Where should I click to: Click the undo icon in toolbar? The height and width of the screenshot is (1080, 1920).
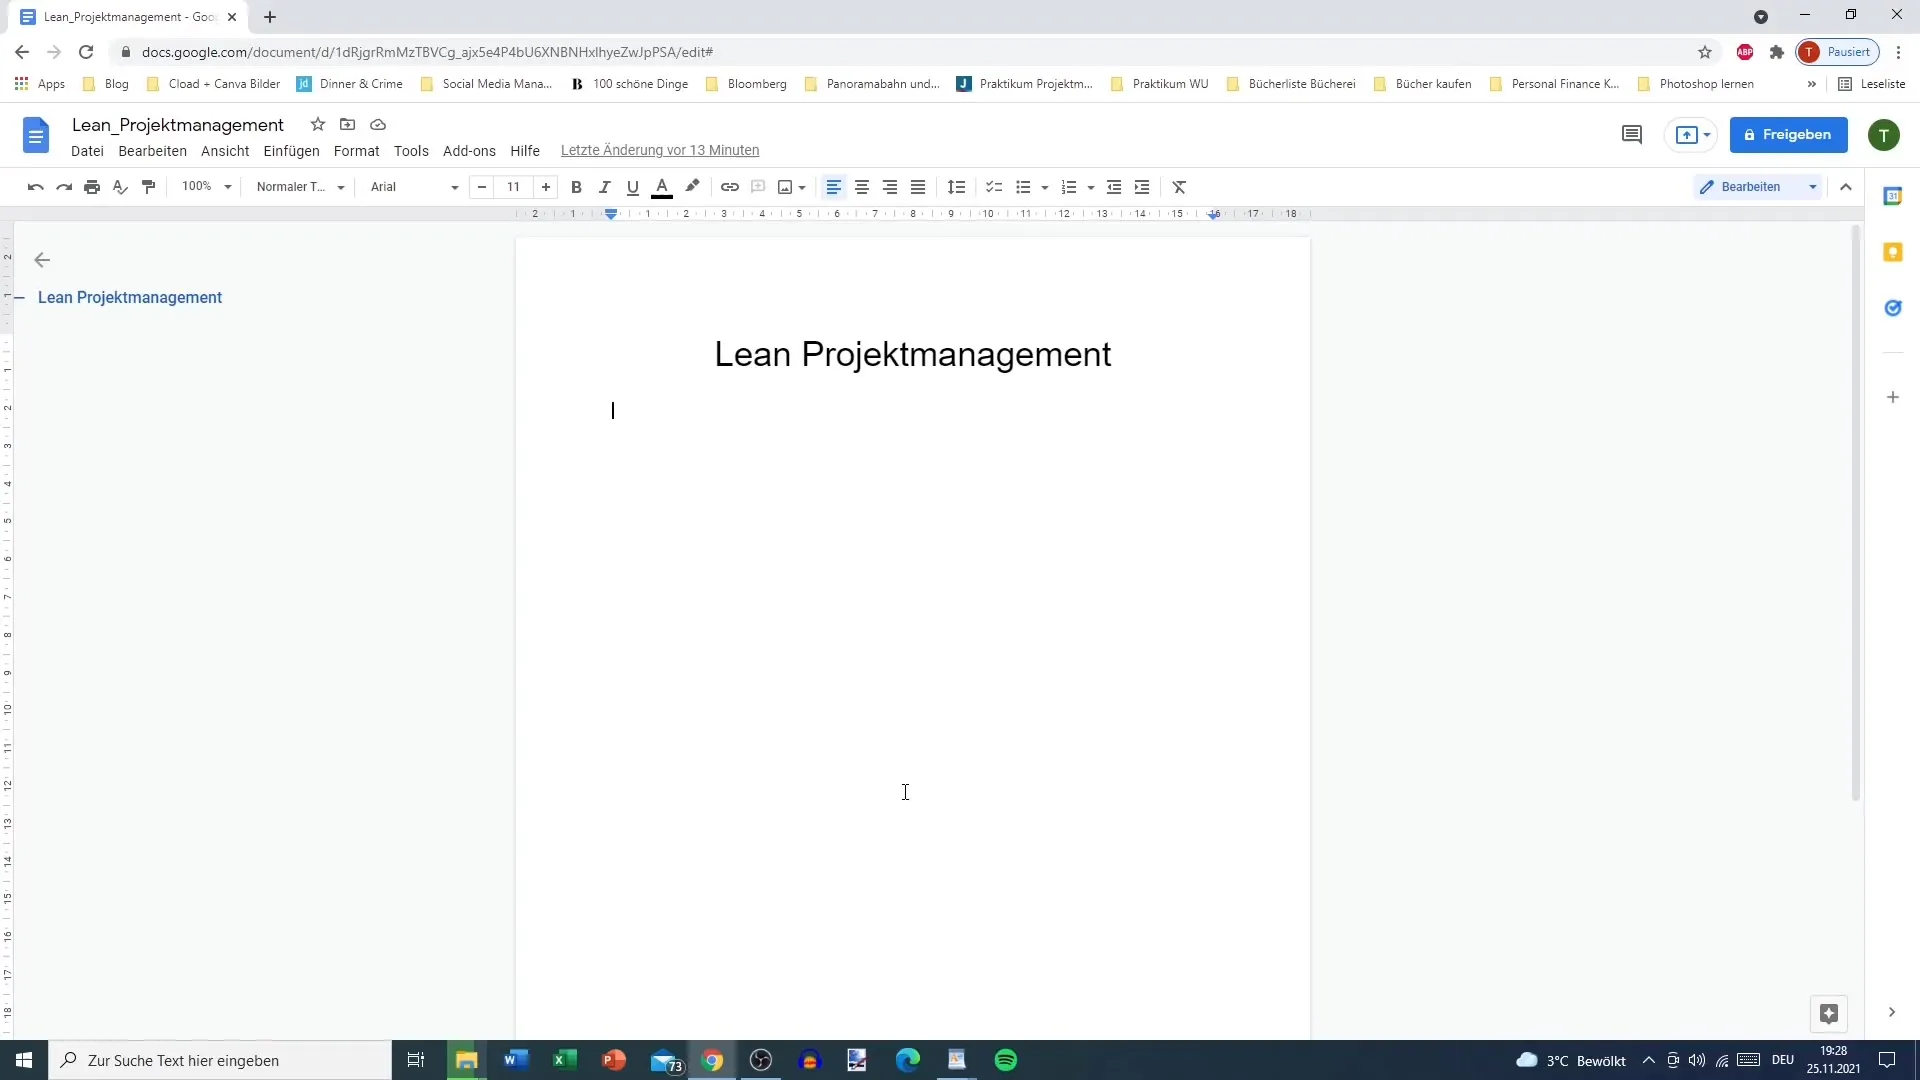pyautogui.click(x=36, y=186)
